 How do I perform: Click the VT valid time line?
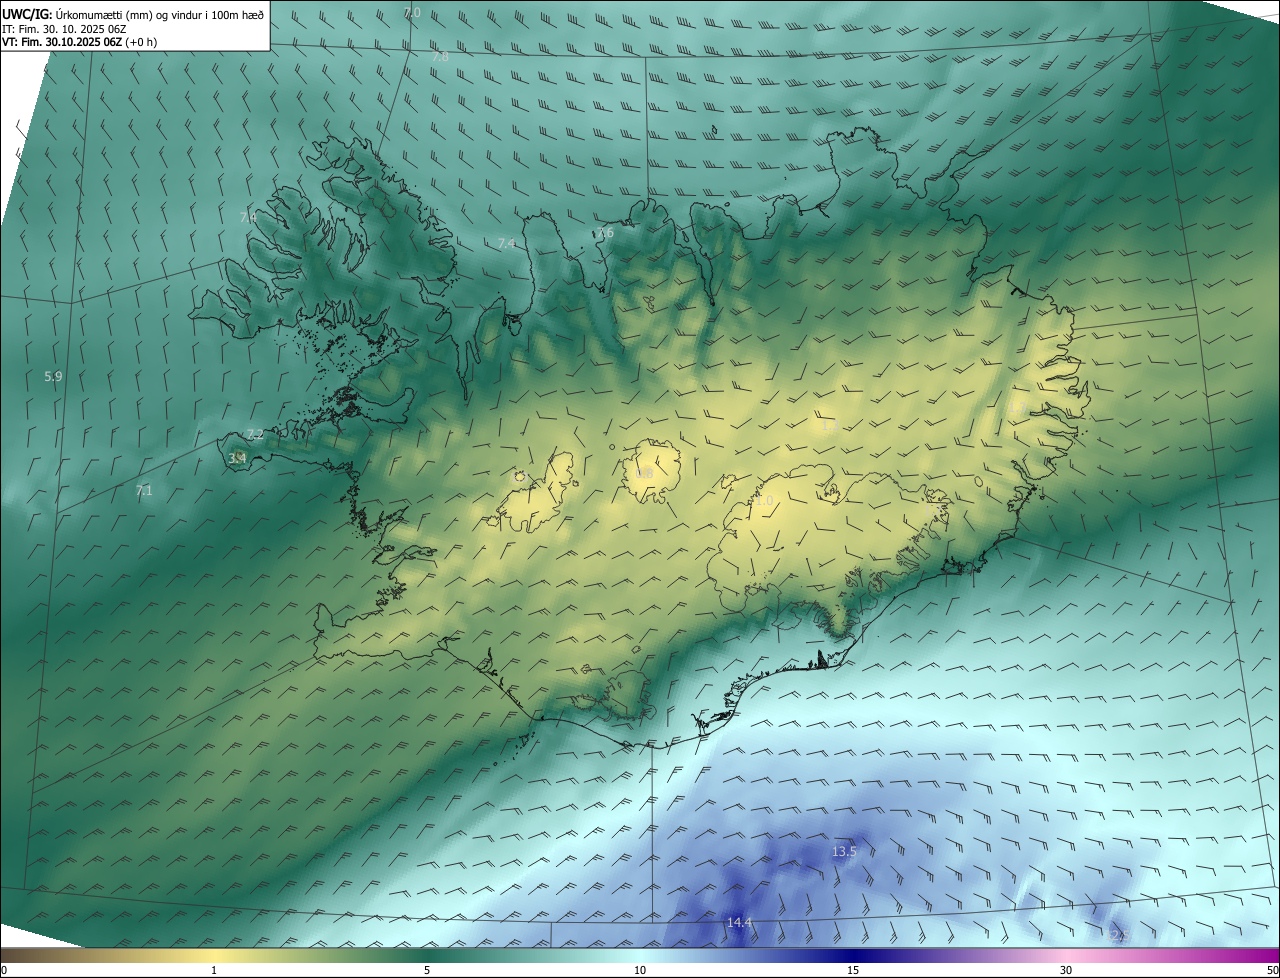[x=79, y=42]
